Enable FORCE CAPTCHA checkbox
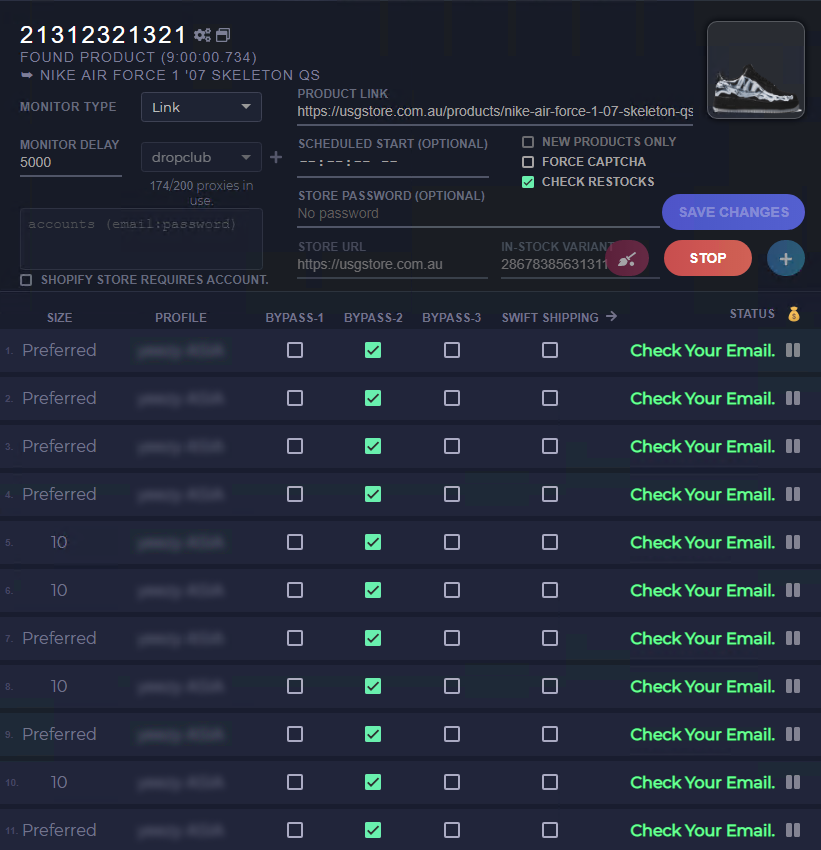The width and height of the screenshot is (821, 850). click(x=528, y=162)
